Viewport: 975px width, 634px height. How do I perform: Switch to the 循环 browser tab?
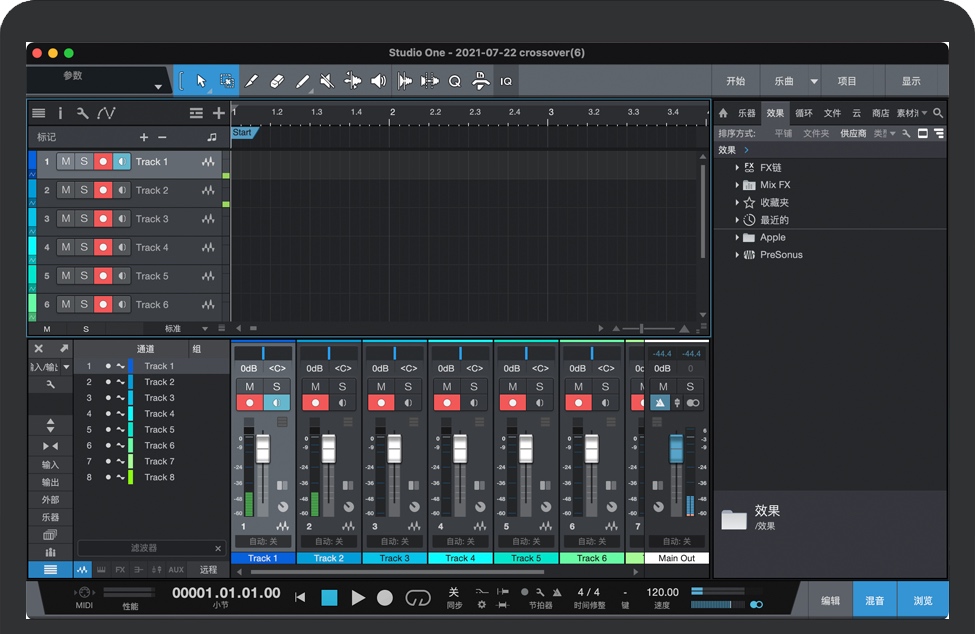804,113
